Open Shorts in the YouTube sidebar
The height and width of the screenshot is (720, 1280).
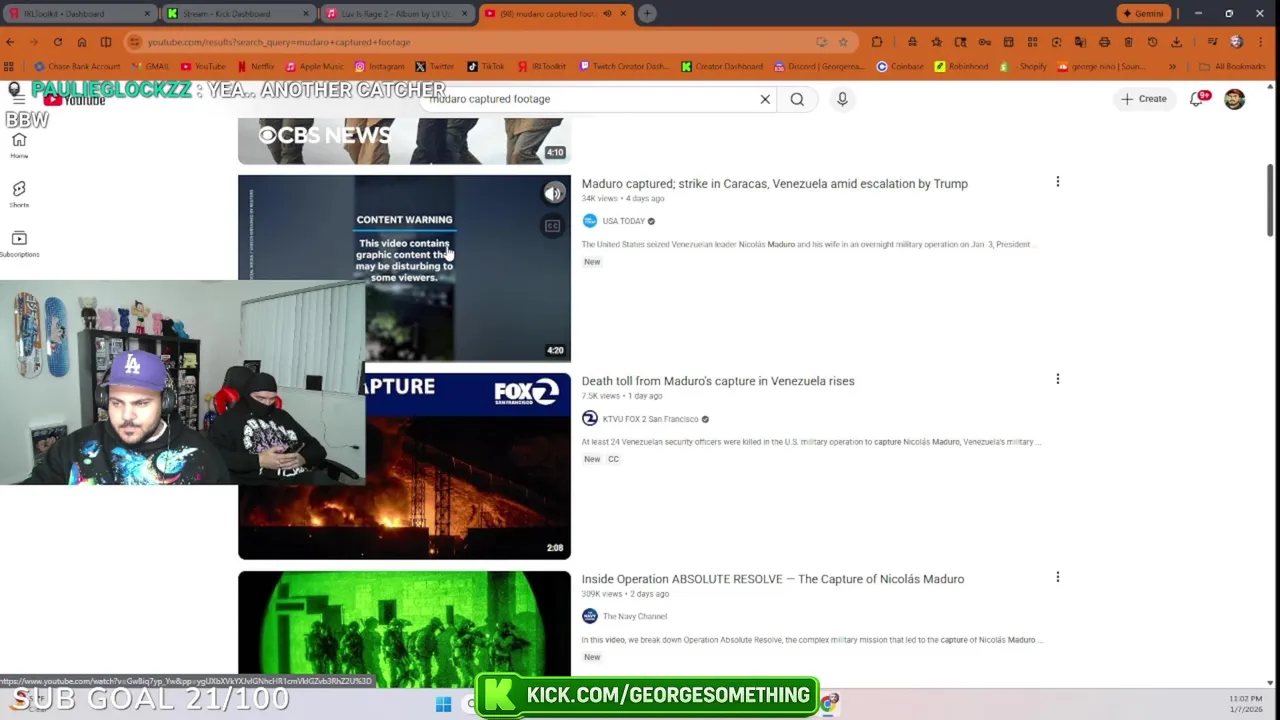(19, 194)
